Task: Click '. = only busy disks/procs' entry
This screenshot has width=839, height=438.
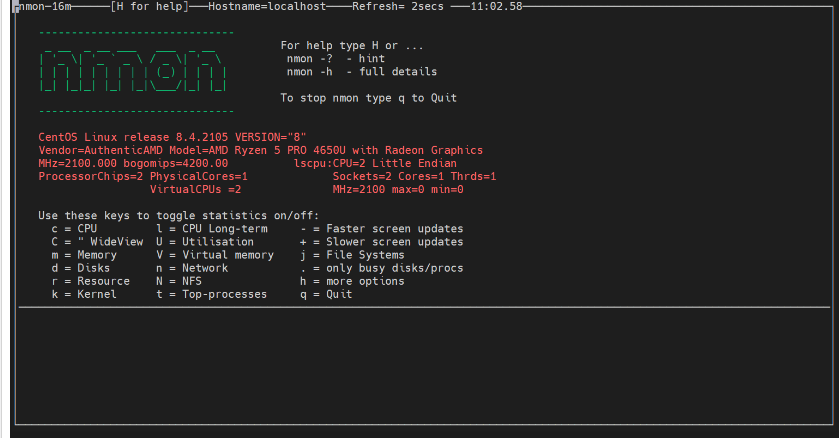Action: pyautogui.click(x=382, y=268)
